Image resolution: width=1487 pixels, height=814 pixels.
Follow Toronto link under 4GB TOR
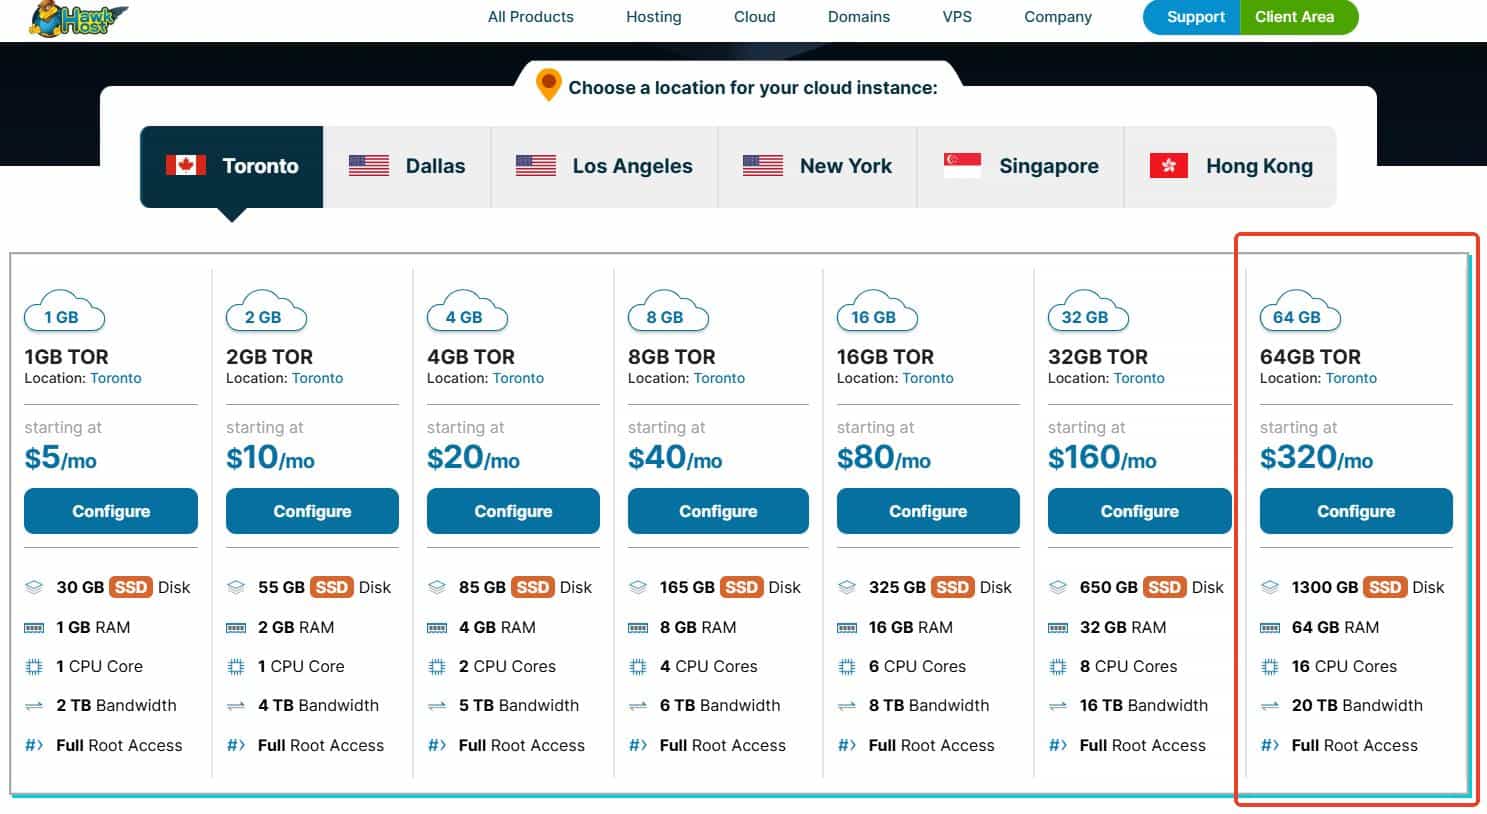click(x=519, y=378)
